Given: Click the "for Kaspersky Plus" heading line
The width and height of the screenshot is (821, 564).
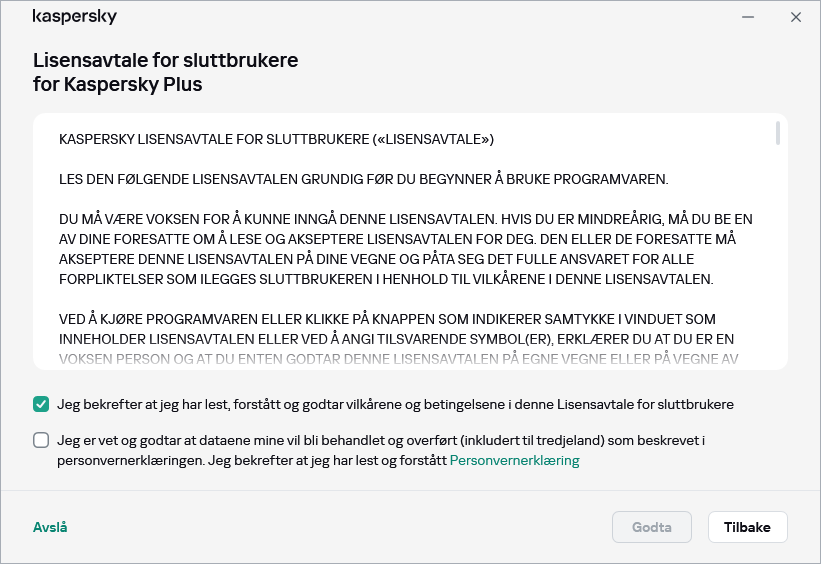Looking at the screenshot, I should point(118,85).
